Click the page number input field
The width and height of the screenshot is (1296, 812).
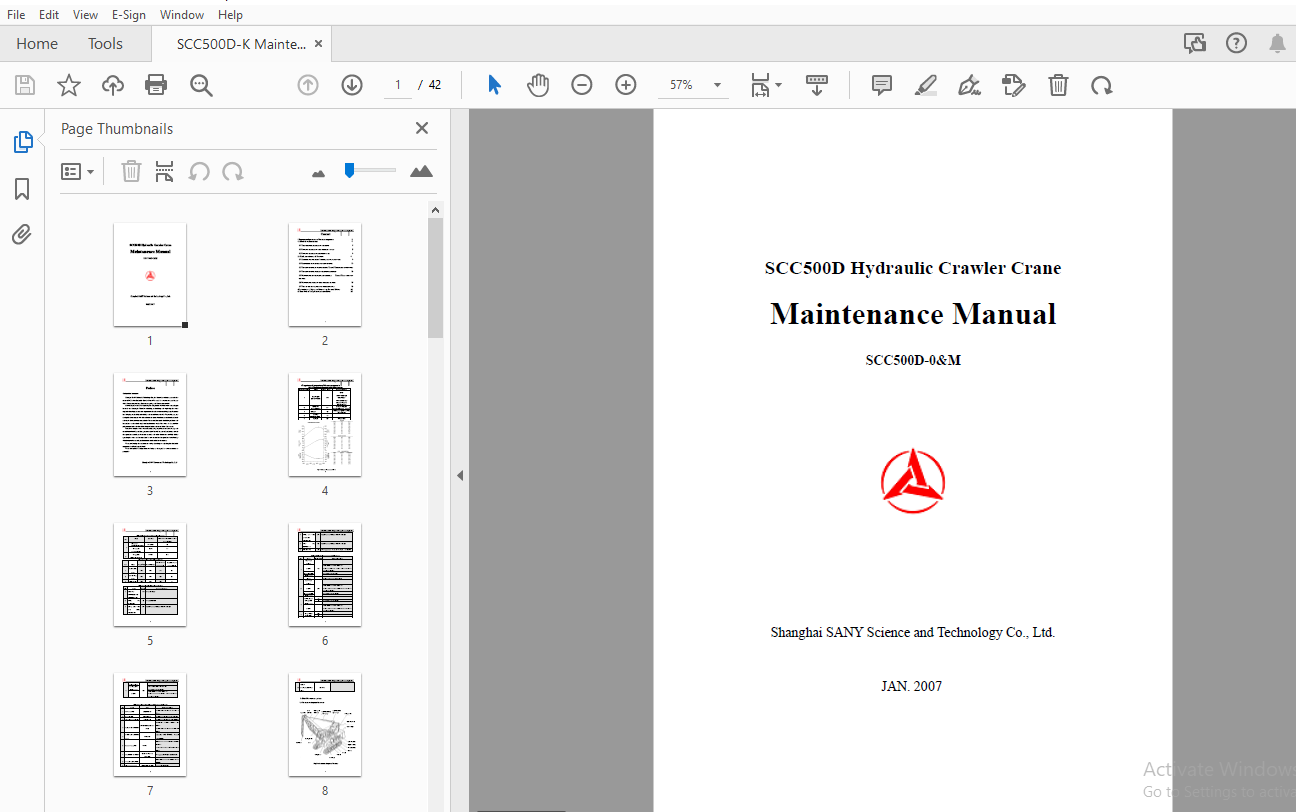click(x=397, y=85)
